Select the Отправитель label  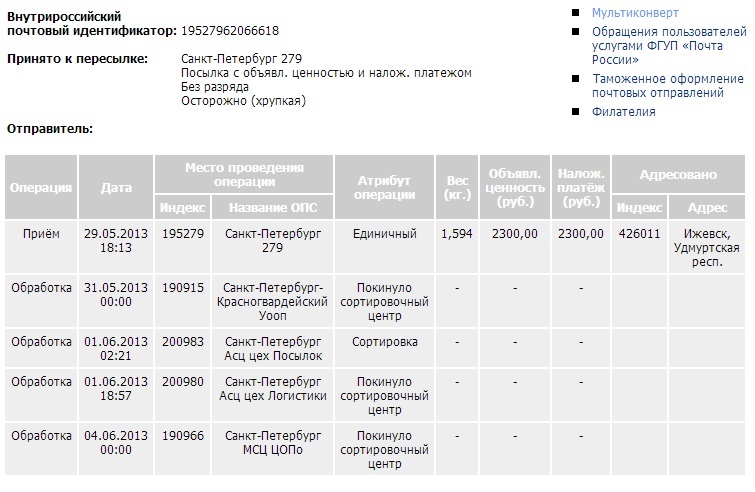coord(50,129)
